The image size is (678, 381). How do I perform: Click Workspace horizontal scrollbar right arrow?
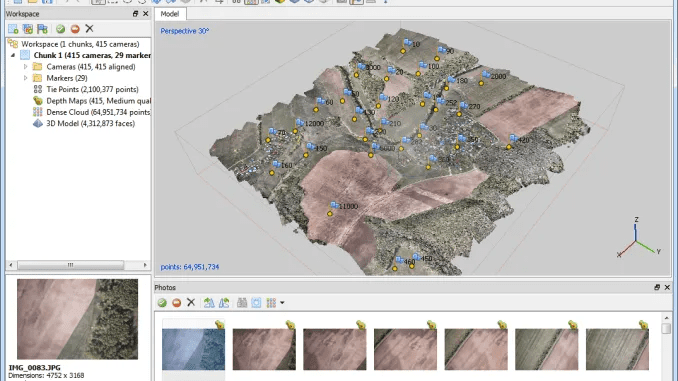click(x=145, y=265)
